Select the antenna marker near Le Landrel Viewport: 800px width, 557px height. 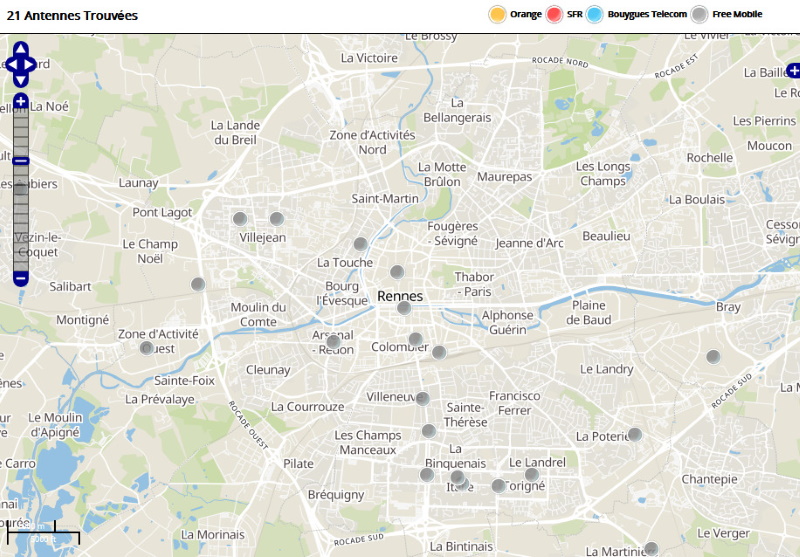(x=532, y=474)
